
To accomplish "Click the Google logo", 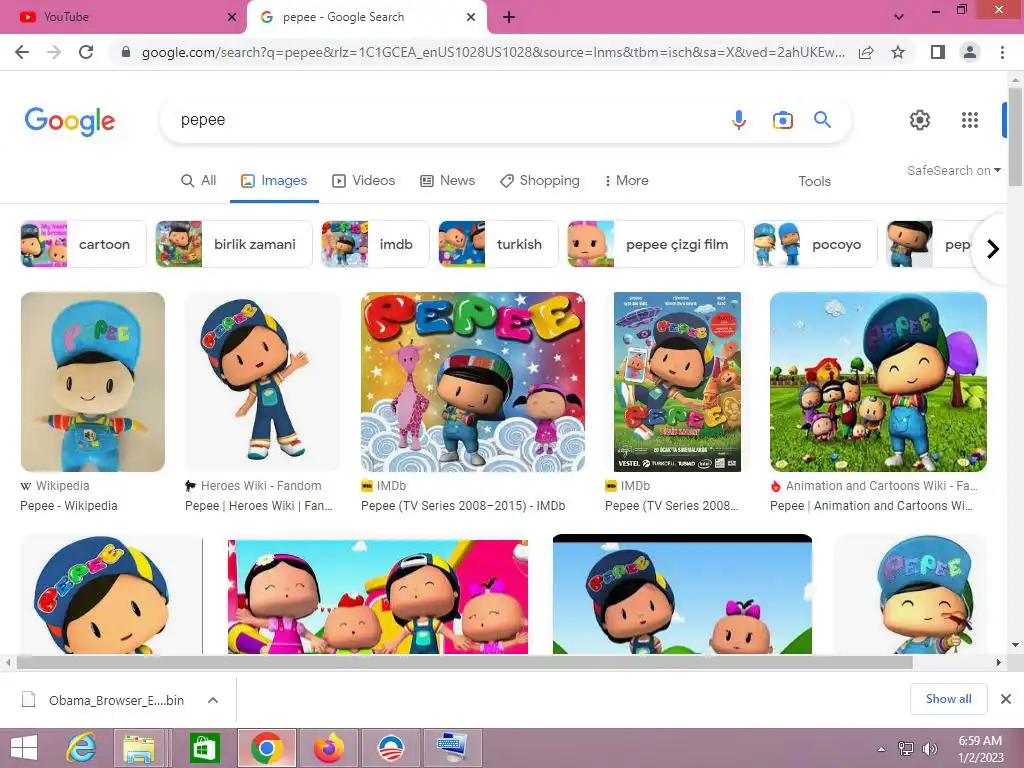I will pos(70,121).
